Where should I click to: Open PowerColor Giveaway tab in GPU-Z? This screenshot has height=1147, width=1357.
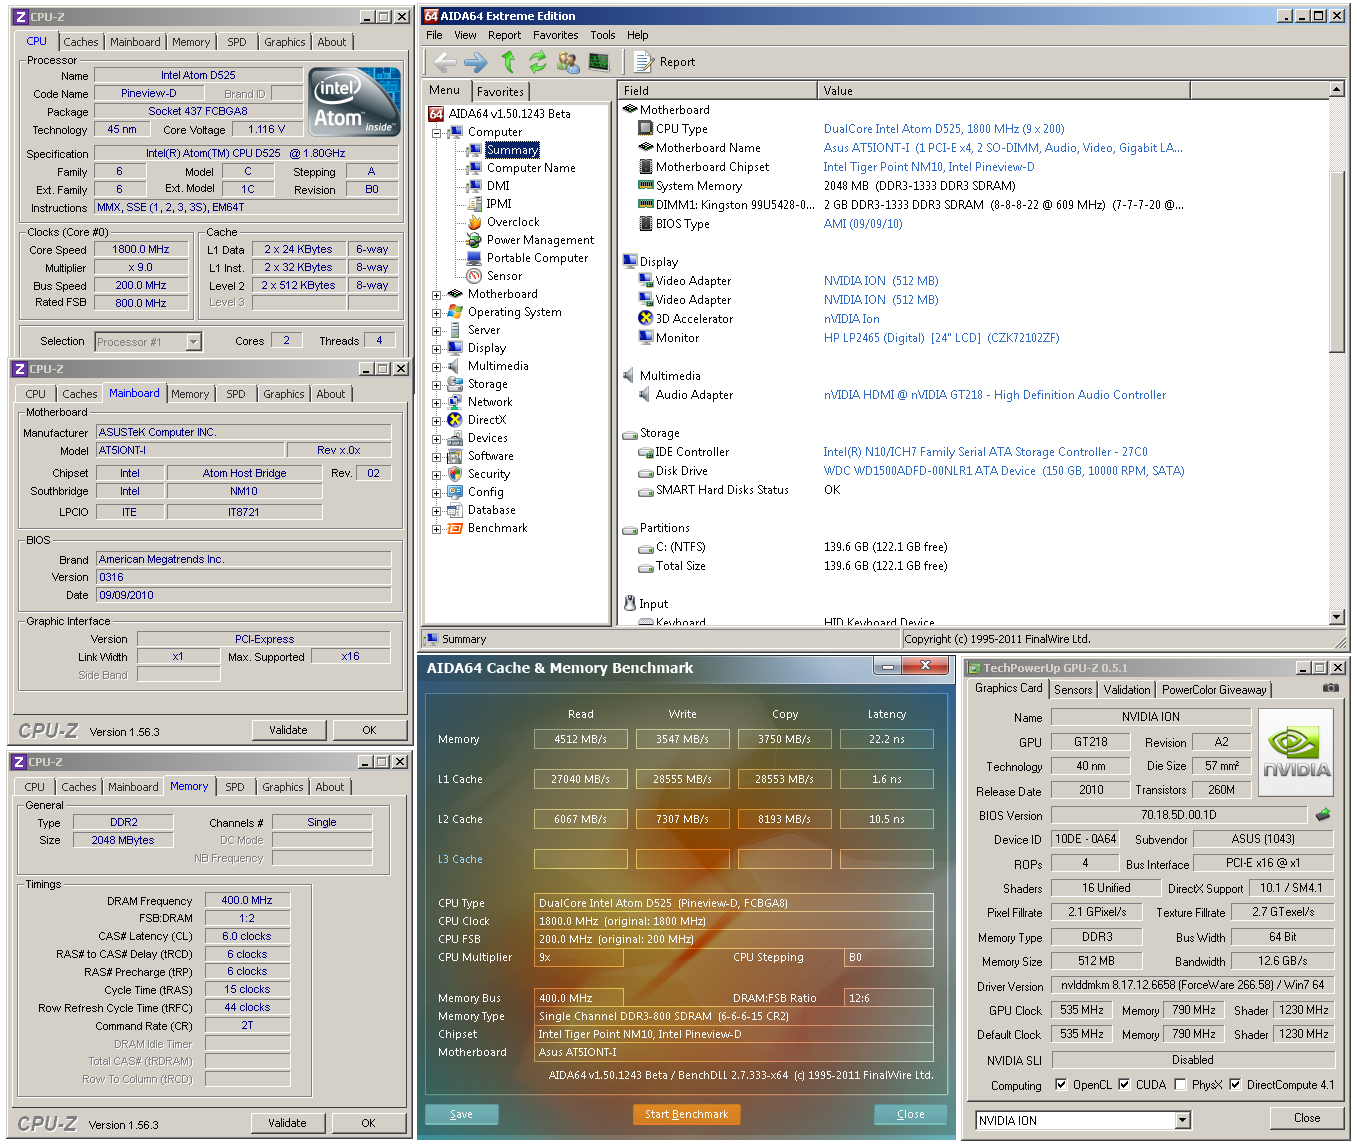1214,690
